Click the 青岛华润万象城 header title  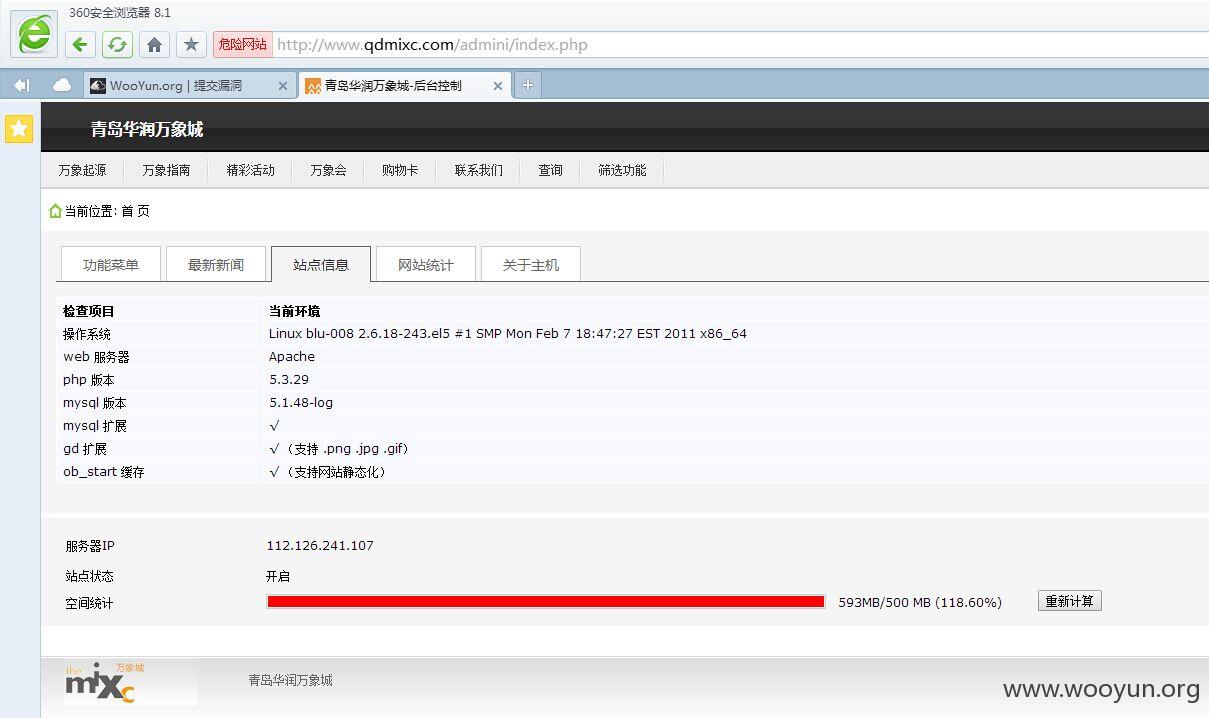pyautogui.click(x=147, y=129)
